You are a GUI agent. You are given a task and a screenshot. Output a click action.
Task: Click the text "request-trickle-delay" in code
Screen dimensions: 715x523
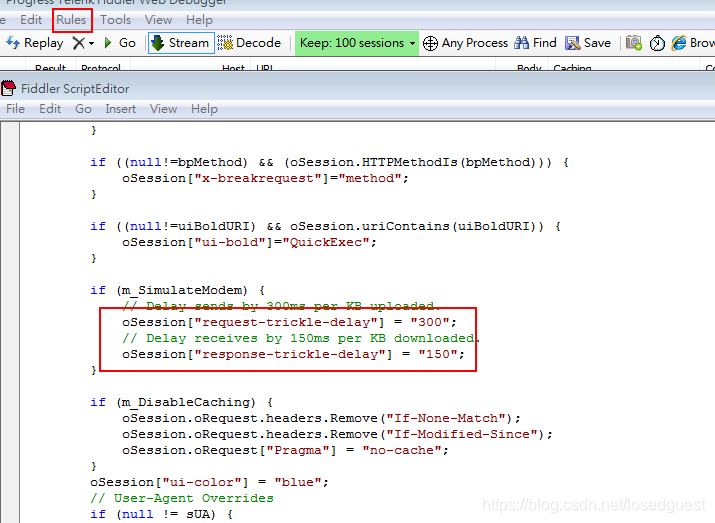(289, 322)
